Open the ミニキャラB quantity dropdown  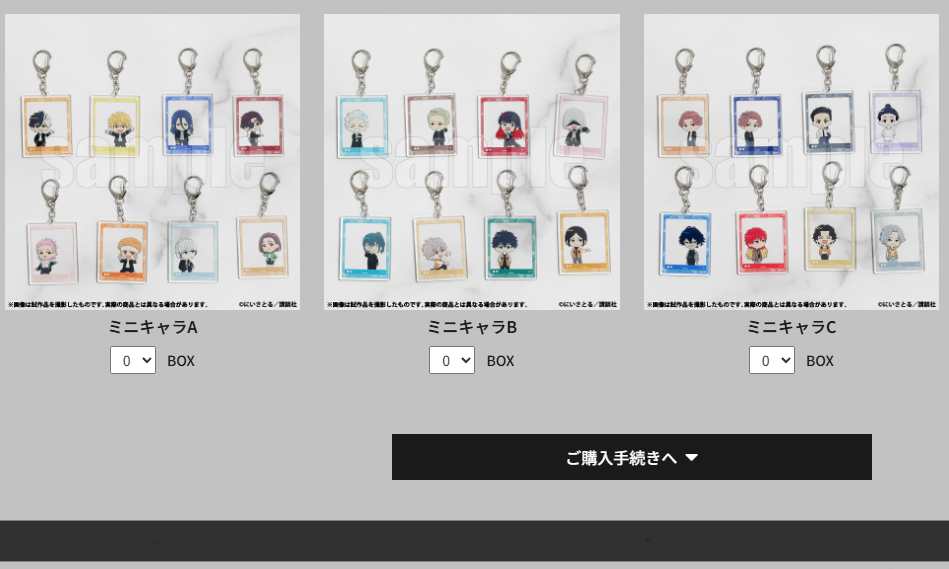coord(452,360)
